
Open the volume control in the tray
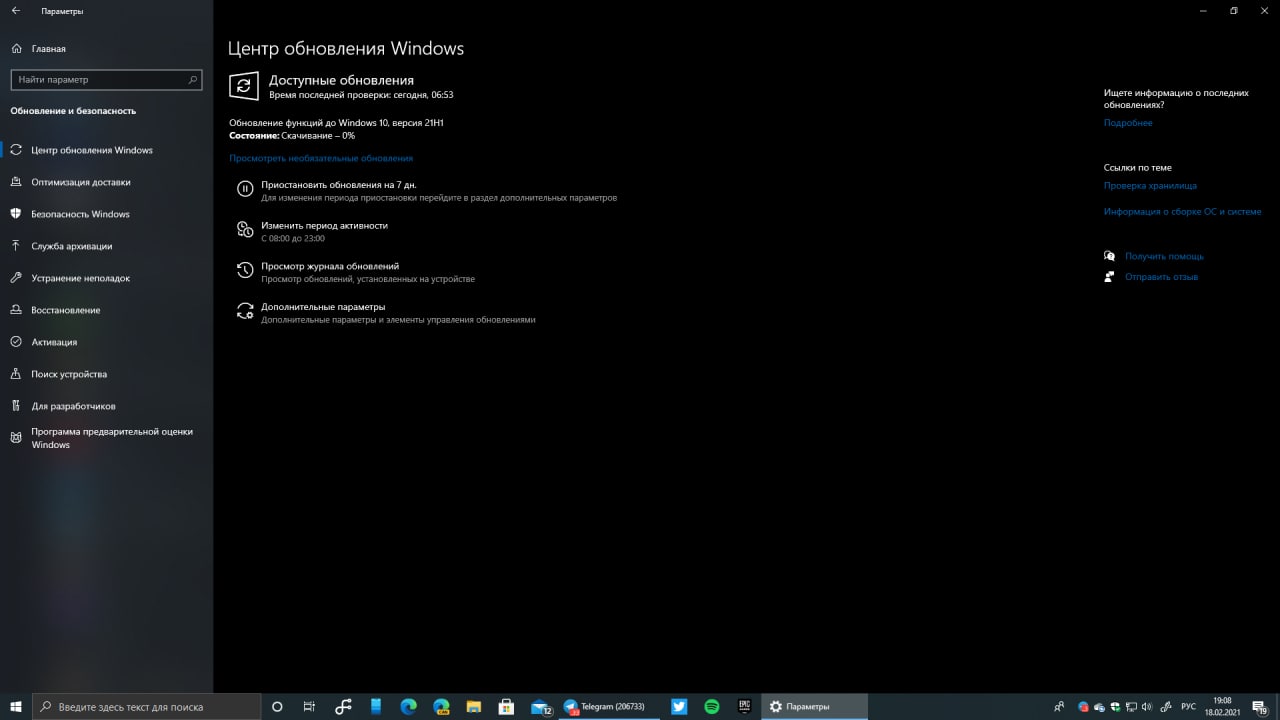click(1147, 707)
